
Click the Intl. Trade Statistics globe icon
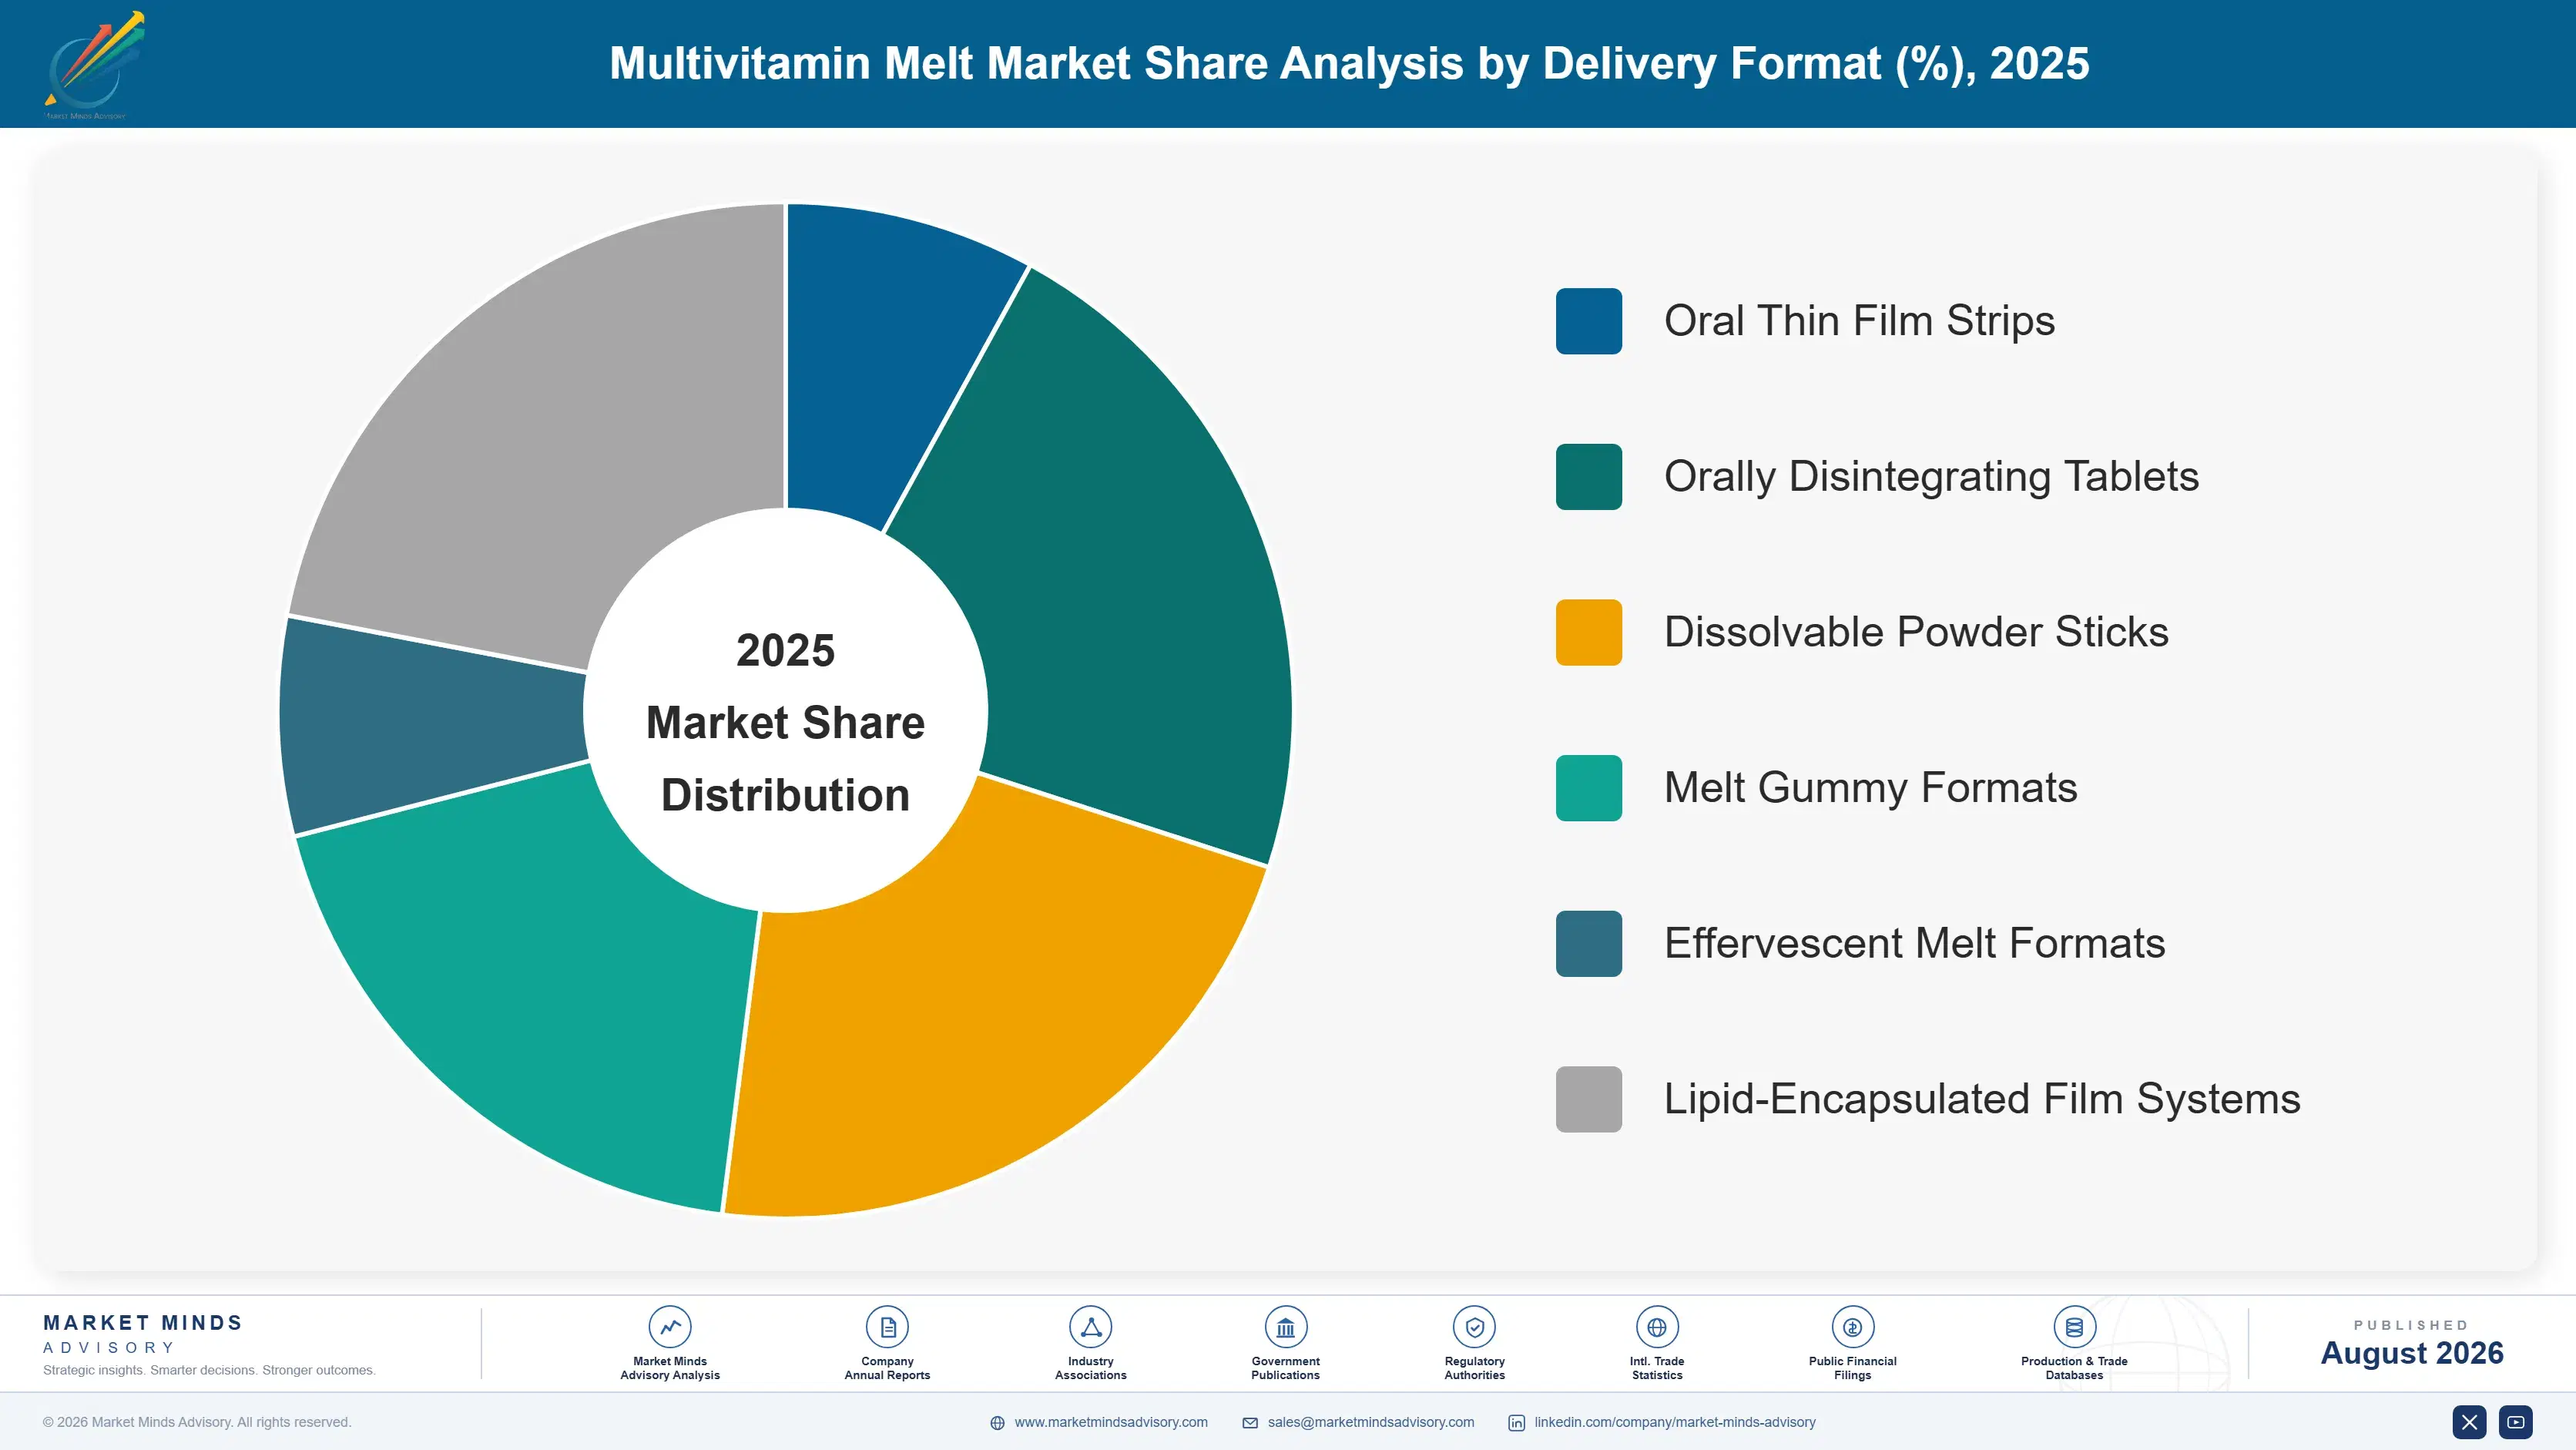[x=1657, y=1327]
